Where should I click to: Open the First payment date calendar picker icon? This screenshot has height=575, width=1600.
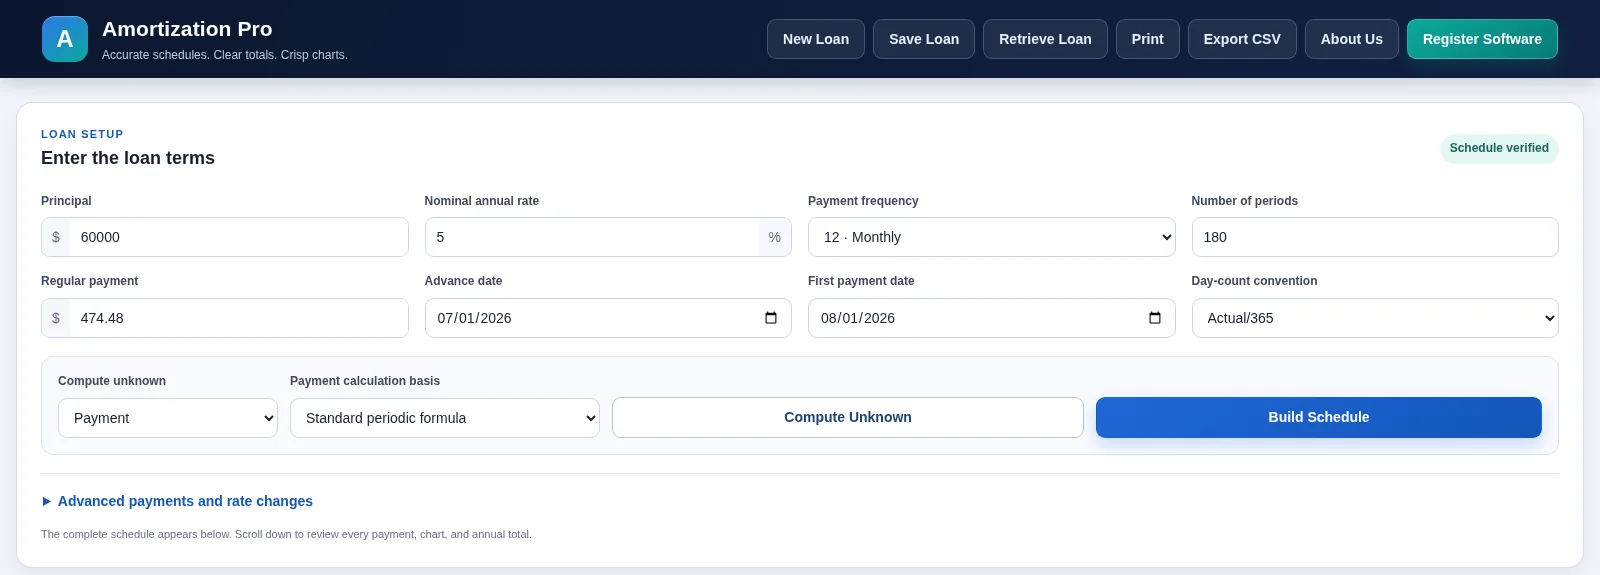point(1155,318)
